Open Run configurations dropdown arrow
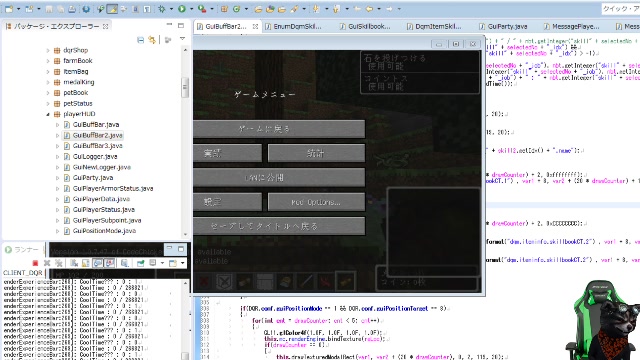Viewport: 640px width, 360px height. [191, 9]
